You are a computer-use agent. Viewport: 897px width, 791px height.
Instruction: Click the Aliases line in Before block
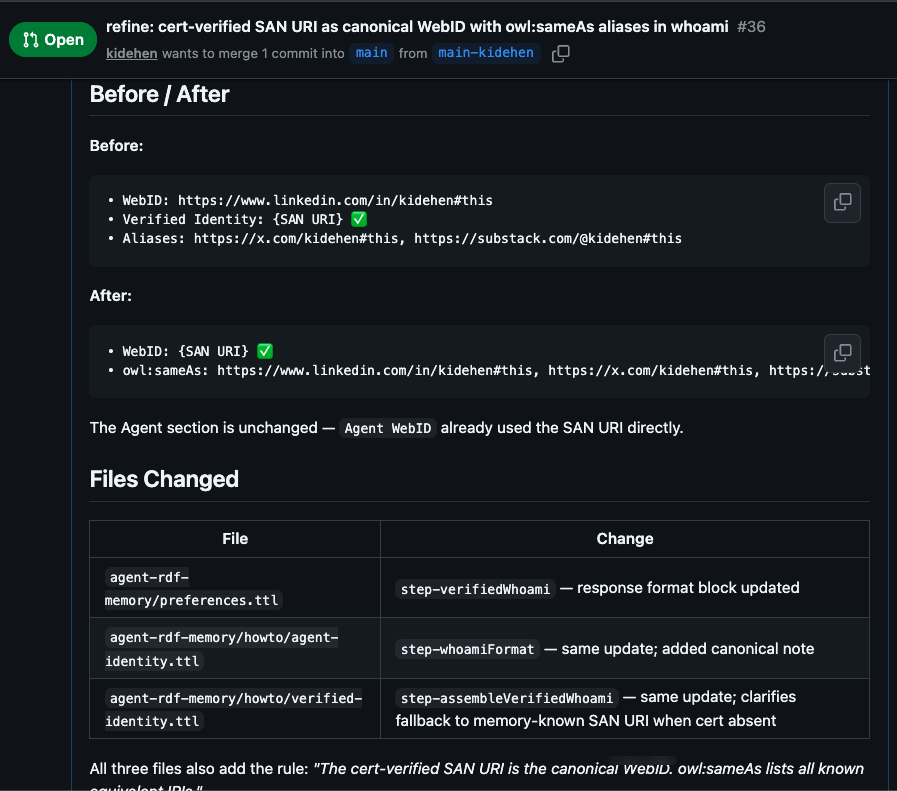(x=395, y=238)
